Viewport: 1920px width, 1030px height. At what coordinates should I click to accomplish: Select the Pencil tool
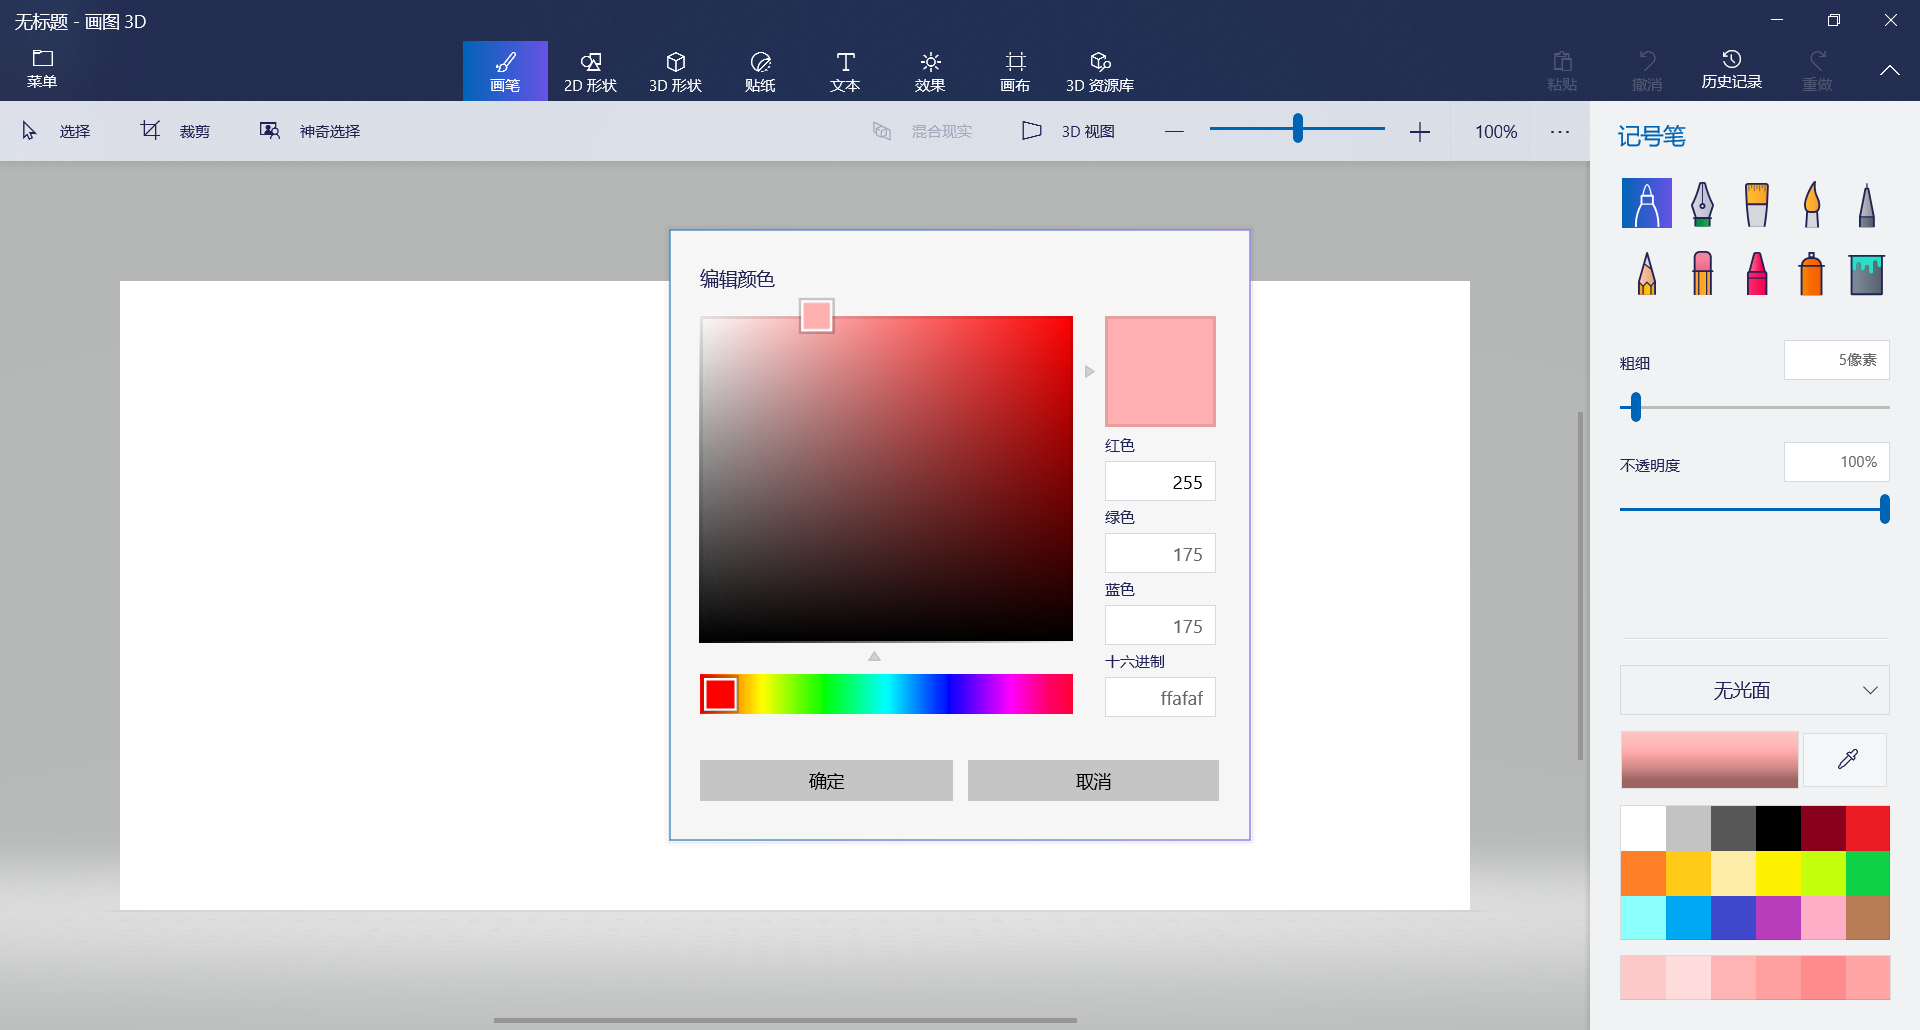(x=1646, y=273)
